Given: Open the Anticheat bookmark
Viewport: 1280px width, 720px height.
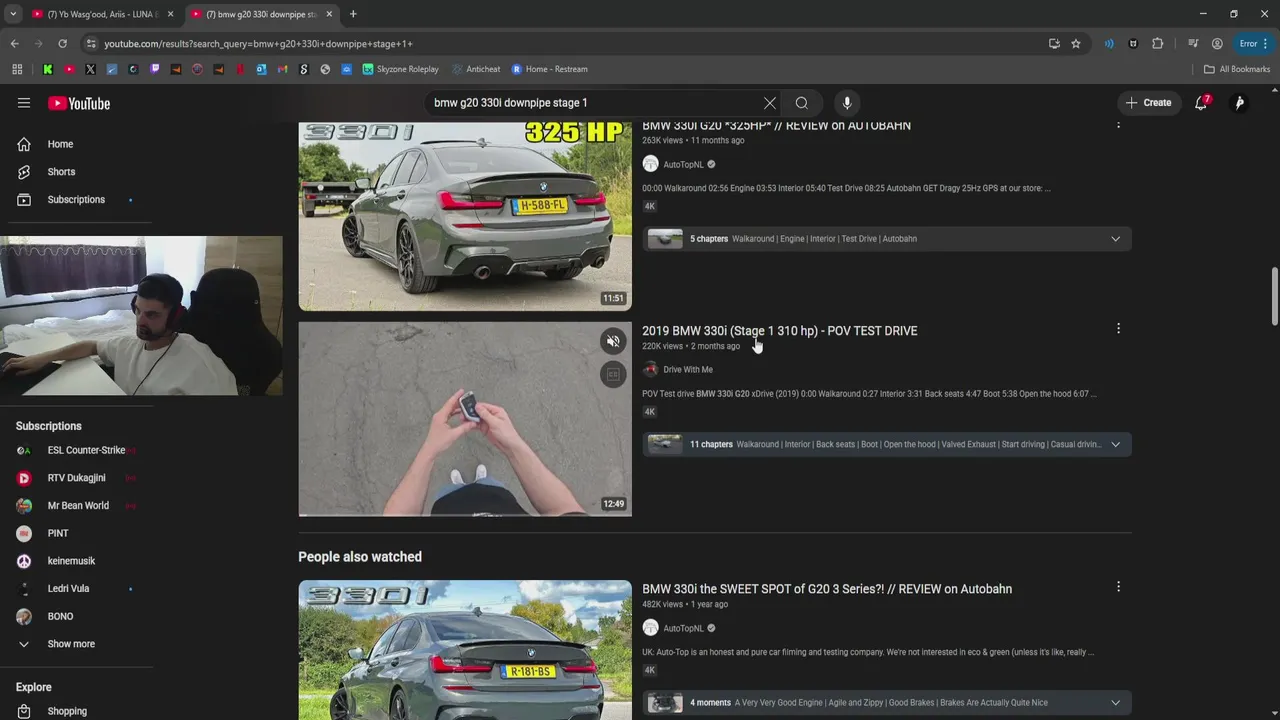Looking at the screenshot, I should pos(476,69).
